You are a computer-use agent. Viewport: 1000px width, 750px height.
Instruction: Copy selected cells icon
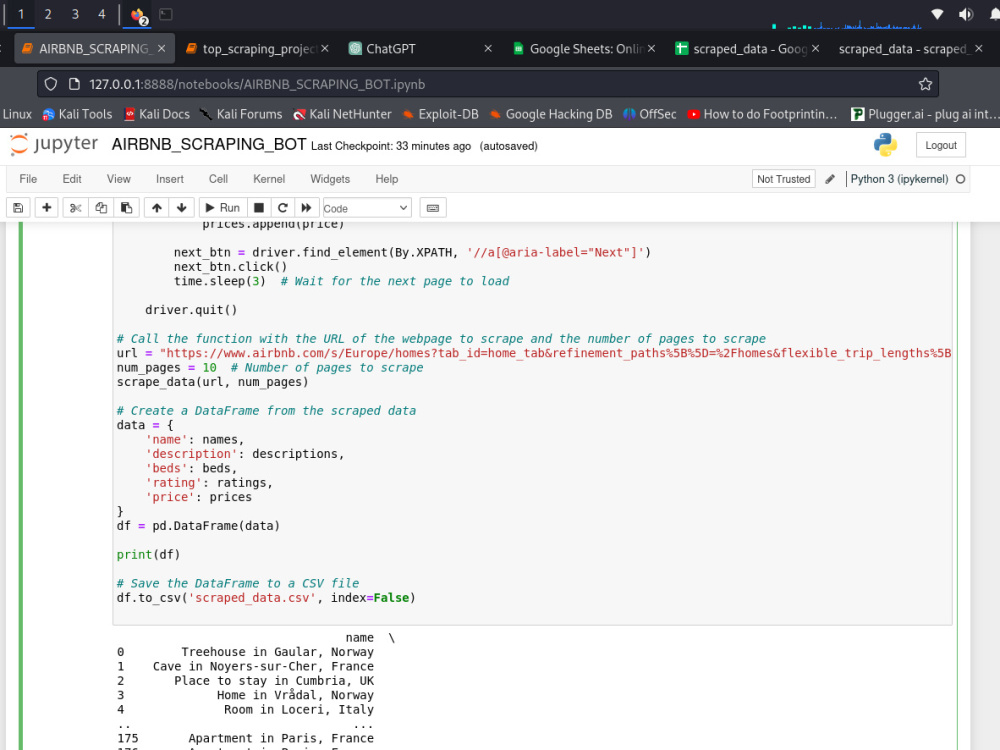[101, 208]
